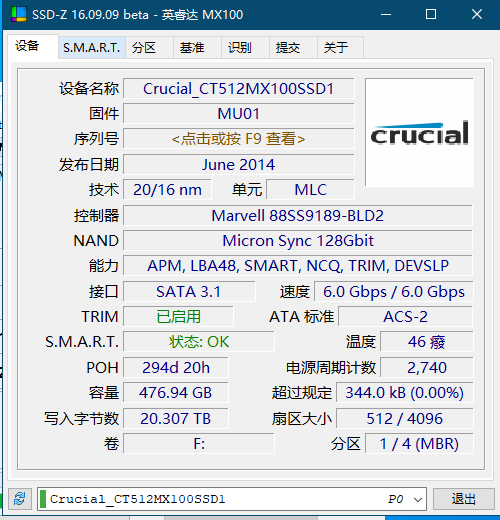The image size is (500, 520).
Task: Minimize the SSD-Z window
Action: [x=386, y=14]
